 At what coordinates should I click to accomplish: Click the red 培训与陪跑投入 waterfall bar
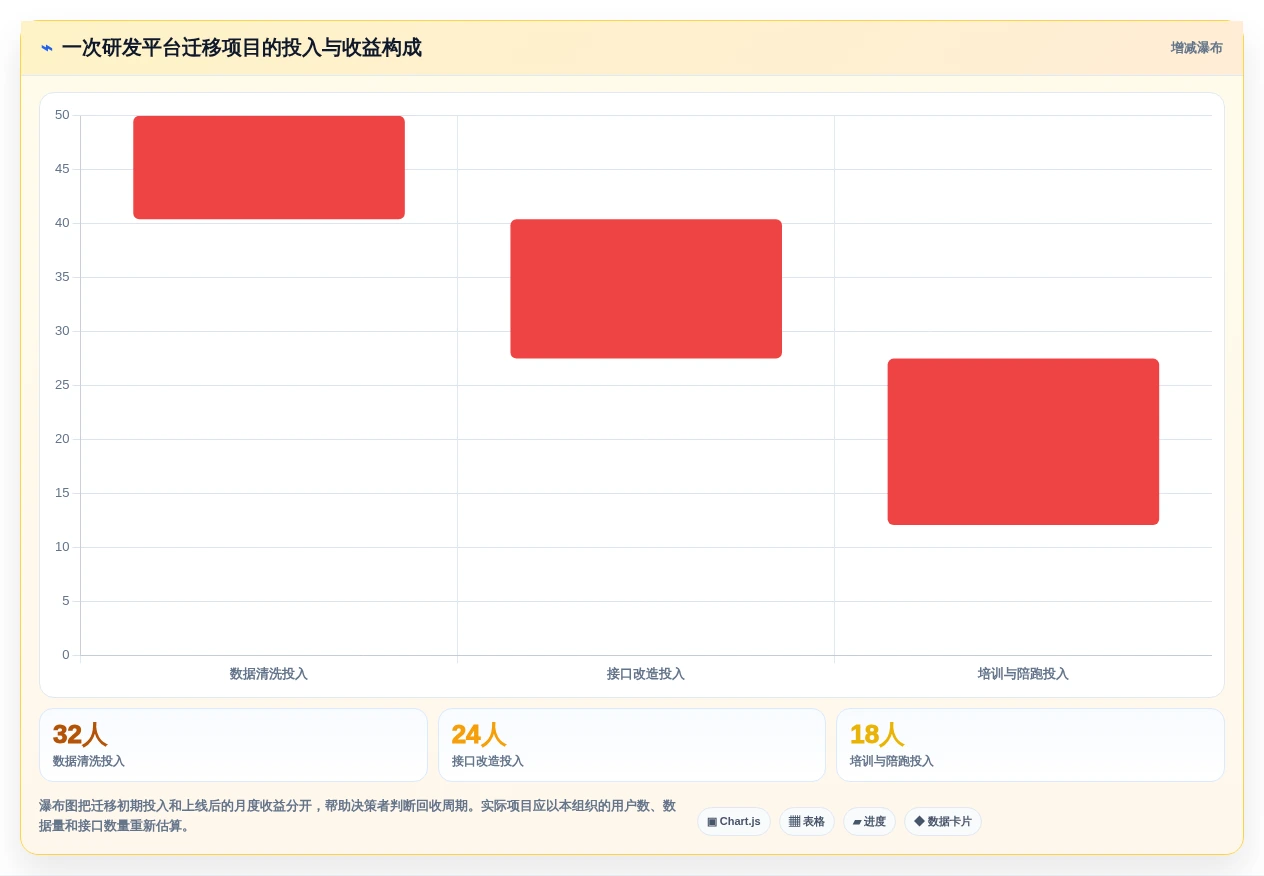click(1023, 442)
